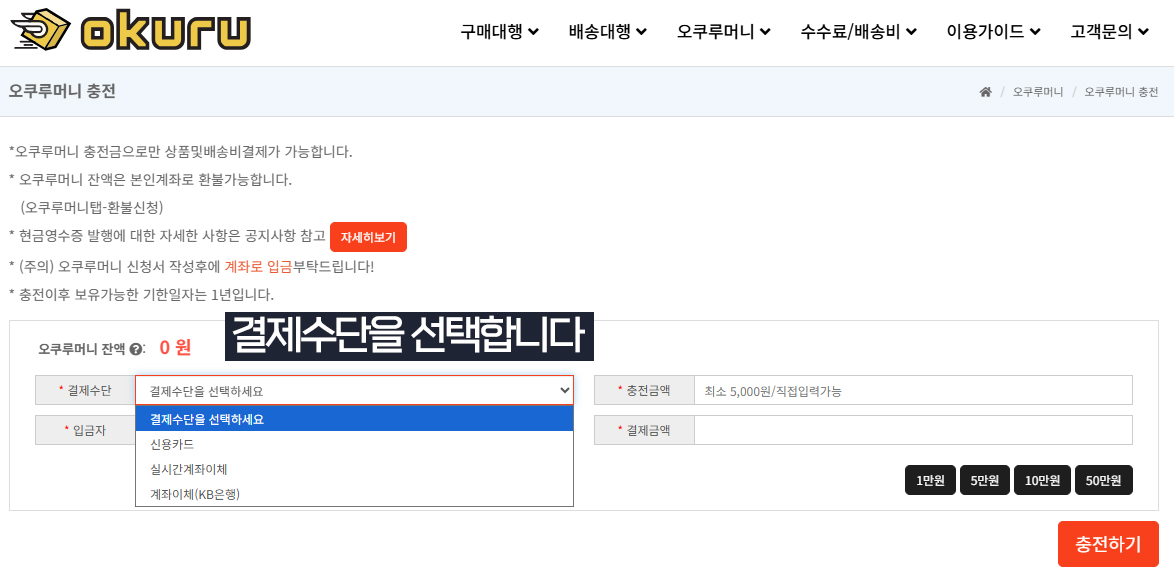1174x578 pixels.
Task: Click the home icon in breadcrumb
Action: point(985,92)
